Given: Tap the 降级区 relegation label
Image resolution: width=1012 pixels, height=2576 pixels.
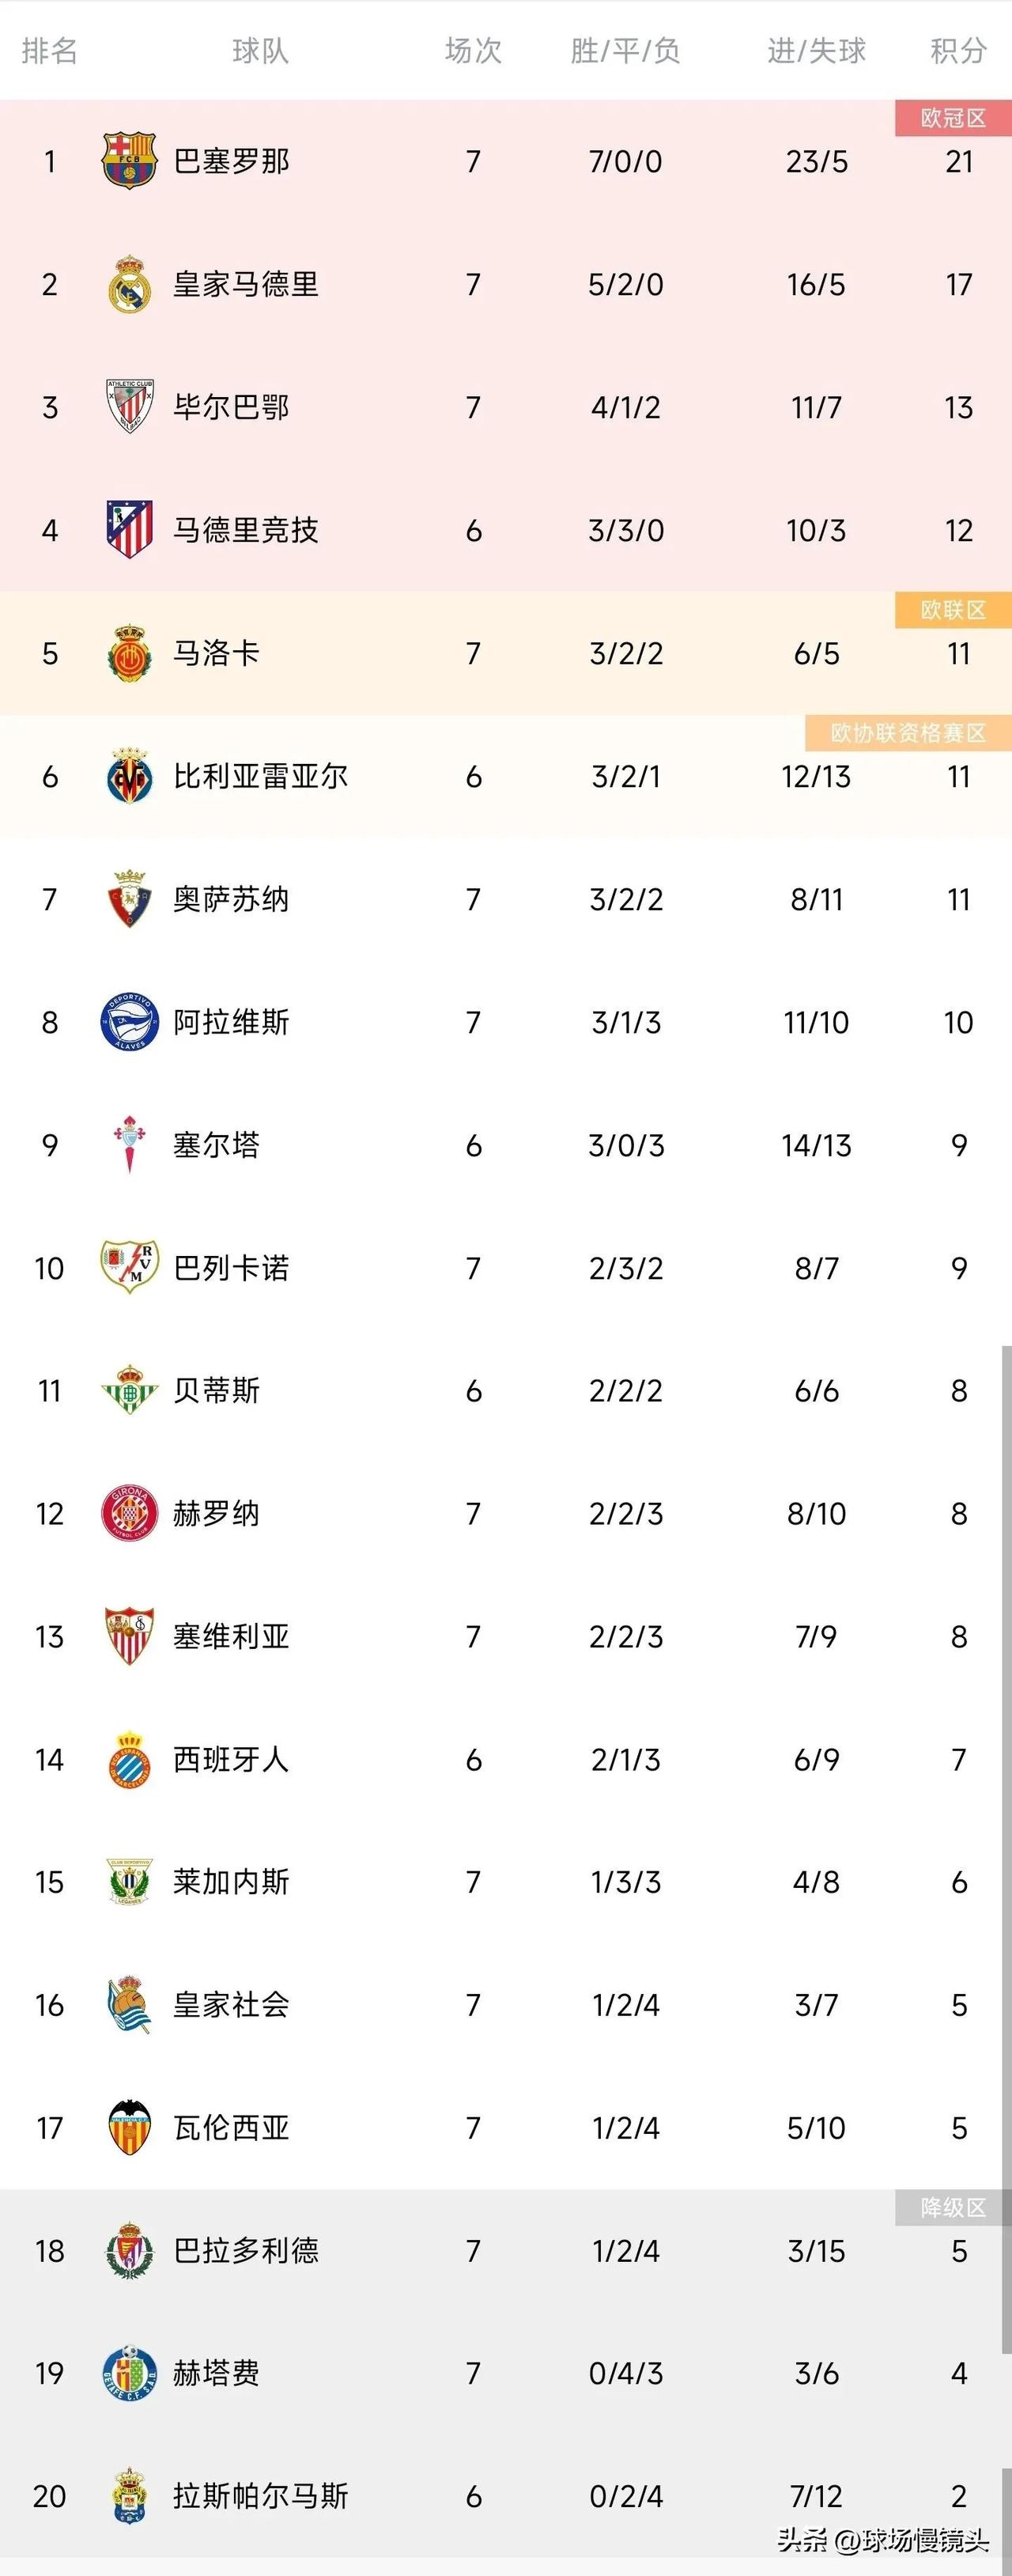Looking at the screenshot, I should [953, 2207].
